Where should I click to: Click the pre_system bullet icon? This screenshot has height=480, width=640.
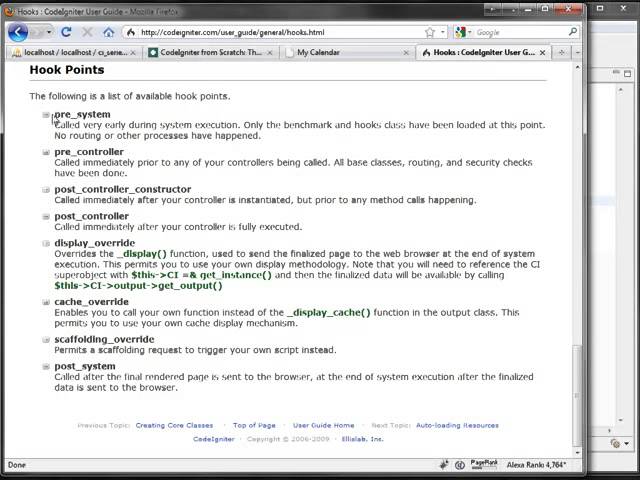(x=46, y=115)
